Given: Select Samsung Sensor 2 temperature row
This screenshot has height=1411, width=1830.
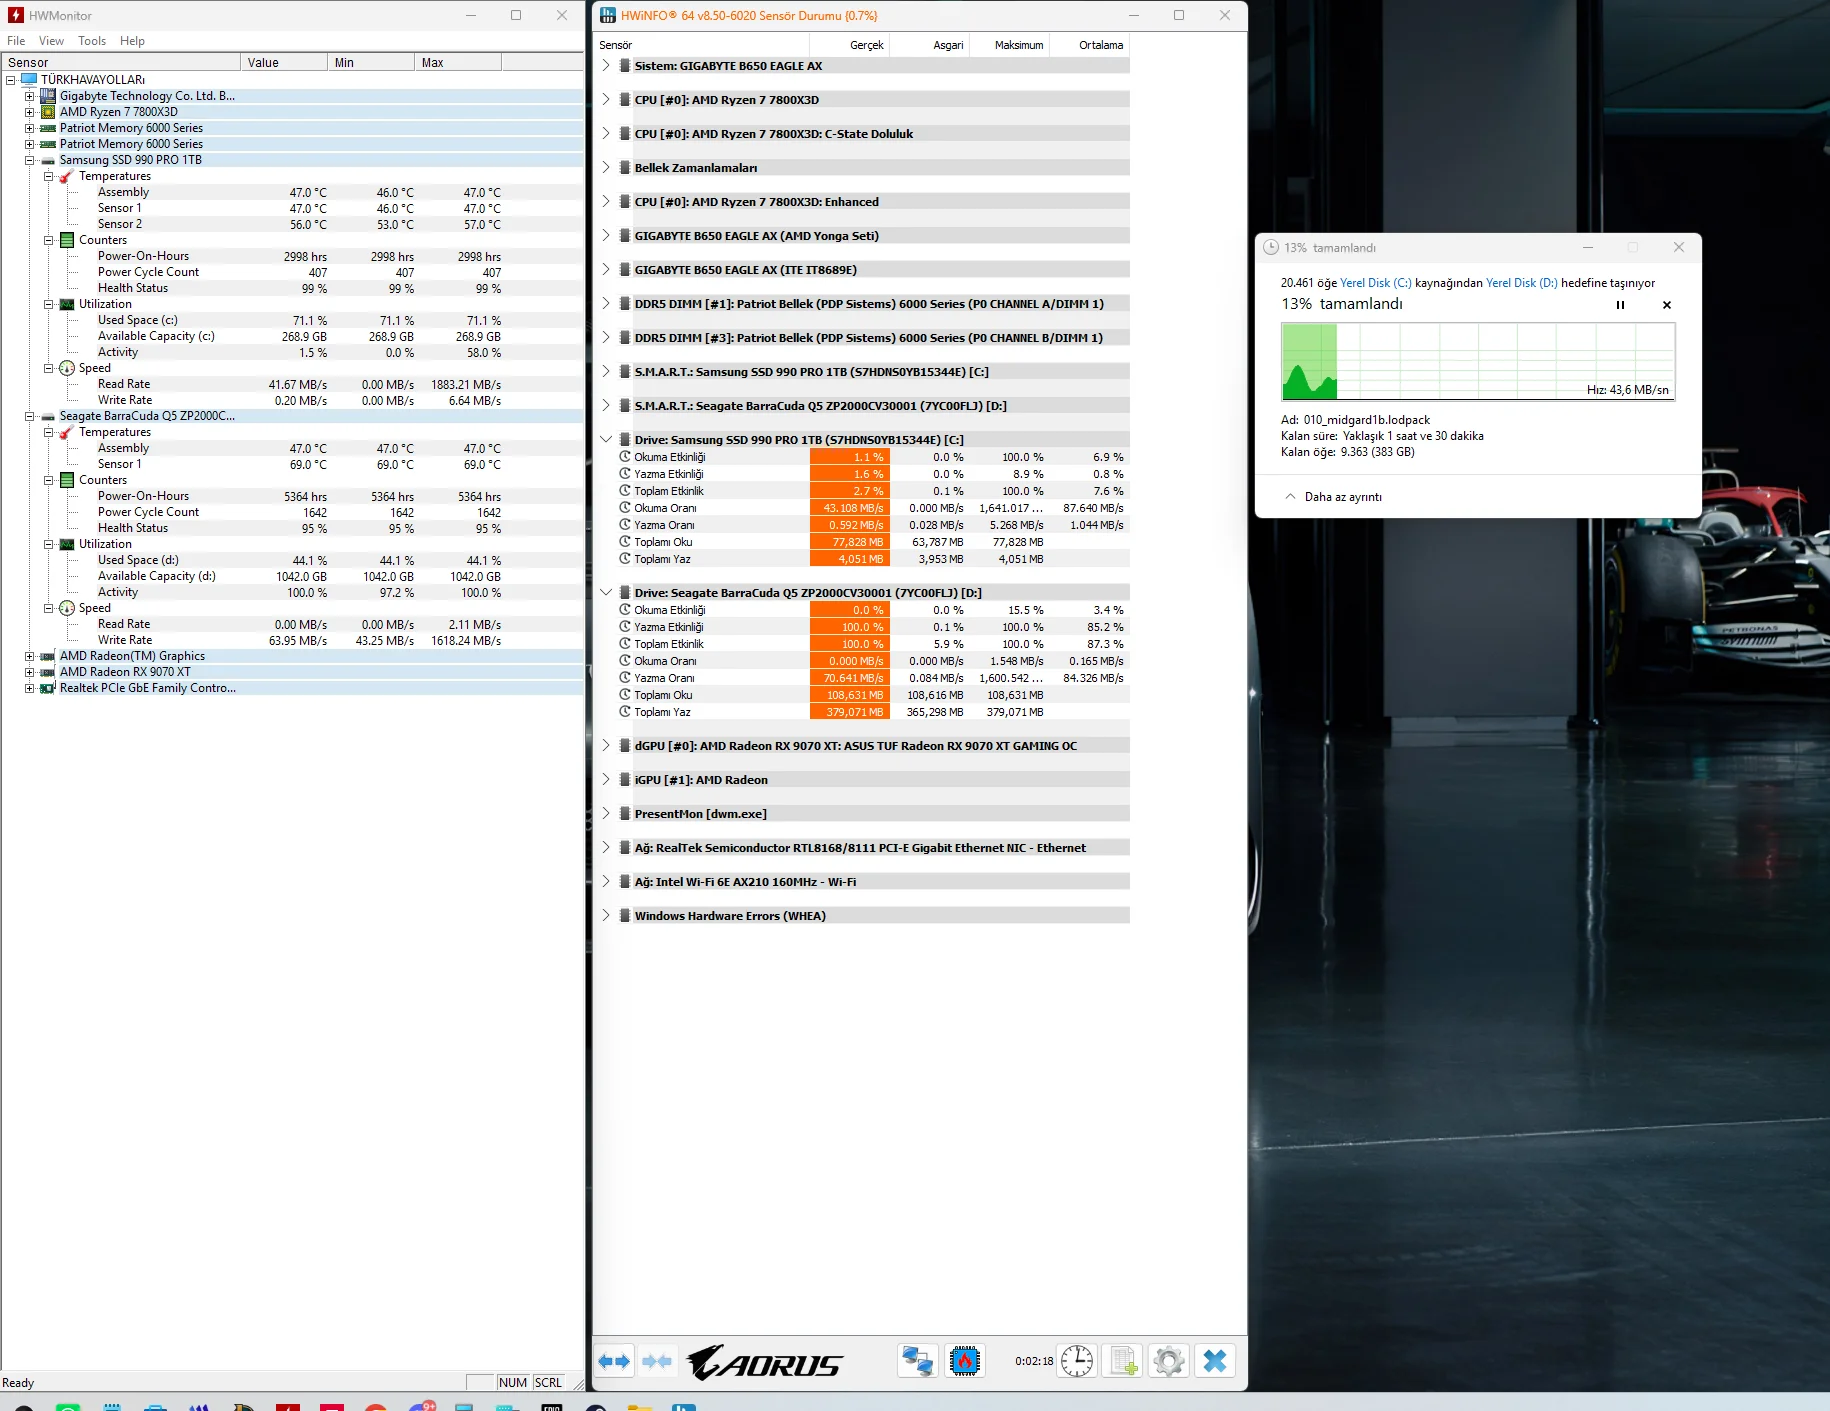Looking at the screenshot, I should [x=293, y=224].
